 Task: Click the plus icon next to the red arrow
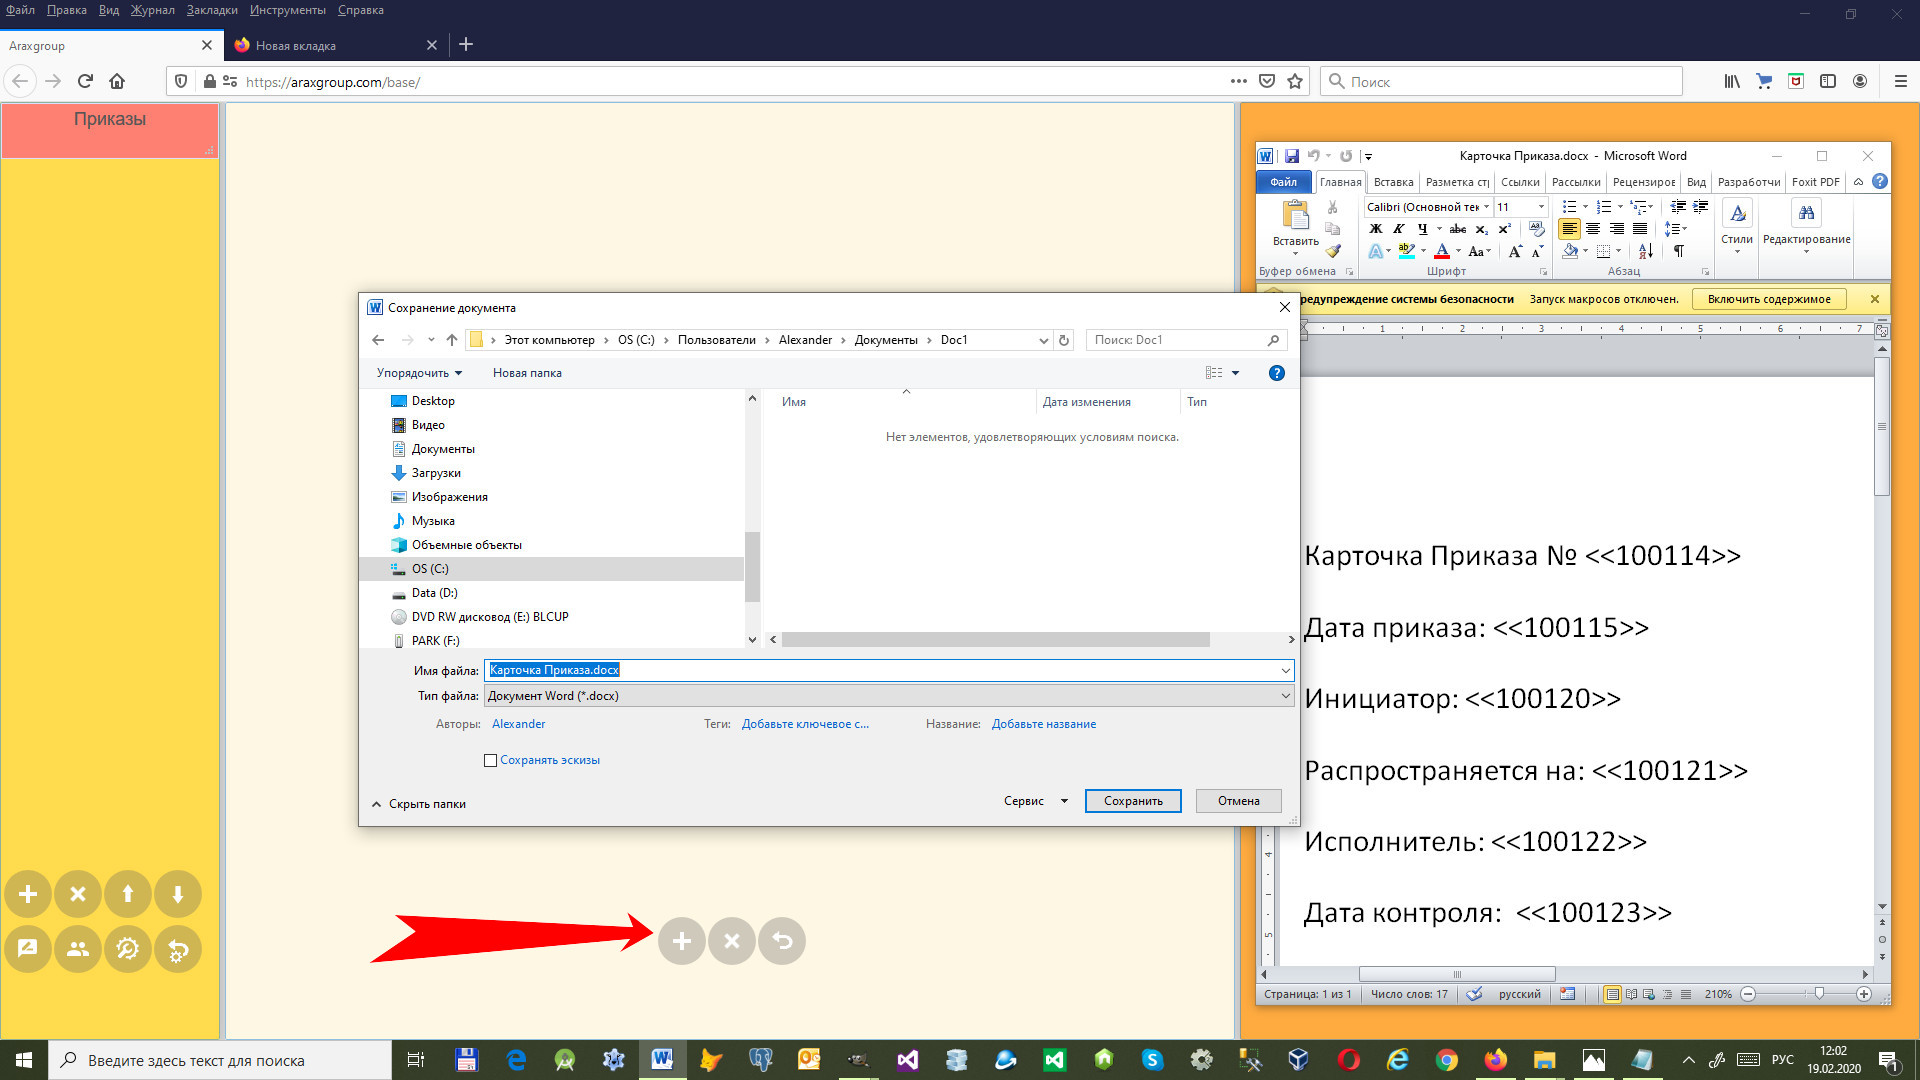(x=681, y=941)
